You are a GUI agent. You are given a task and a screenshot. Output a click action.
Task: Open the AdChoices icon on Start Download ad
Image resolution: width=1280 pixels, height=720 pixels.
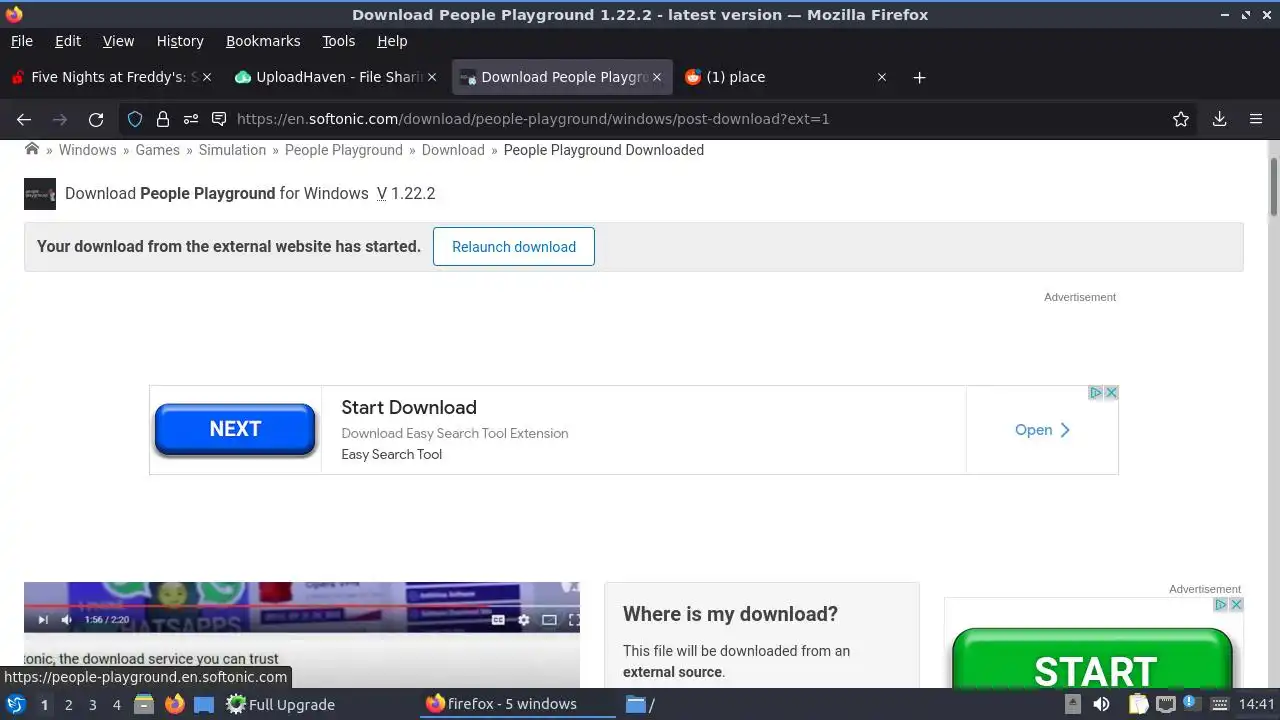coord(1096,393)
